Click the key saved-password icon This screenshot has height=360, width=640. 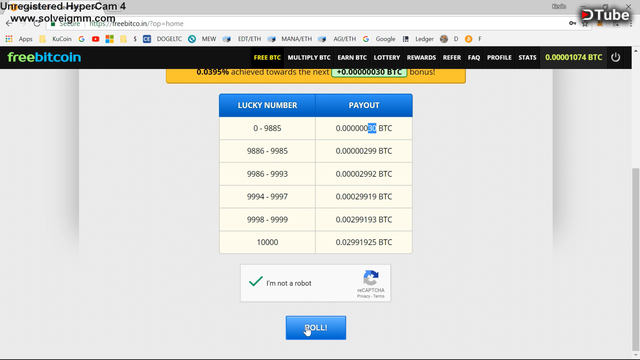coord(572,24)
